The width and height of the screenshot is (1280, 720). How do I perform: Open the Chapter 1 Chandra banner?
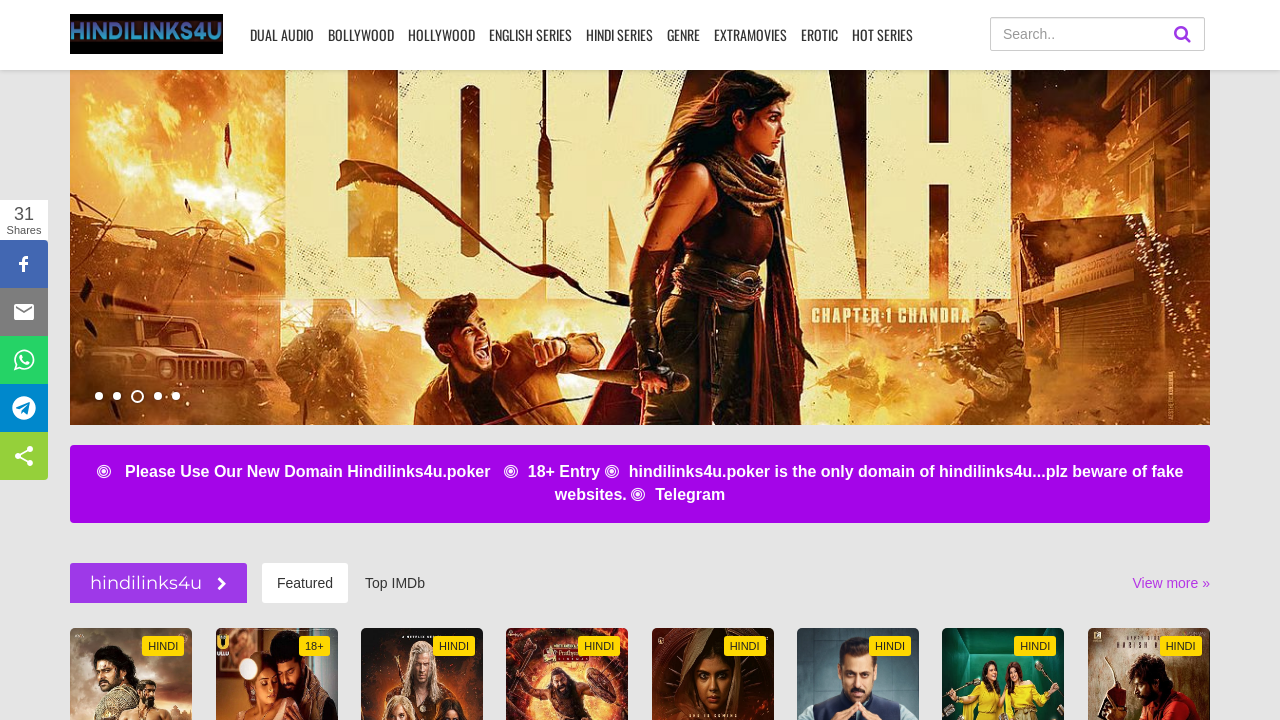click(640, 247)
